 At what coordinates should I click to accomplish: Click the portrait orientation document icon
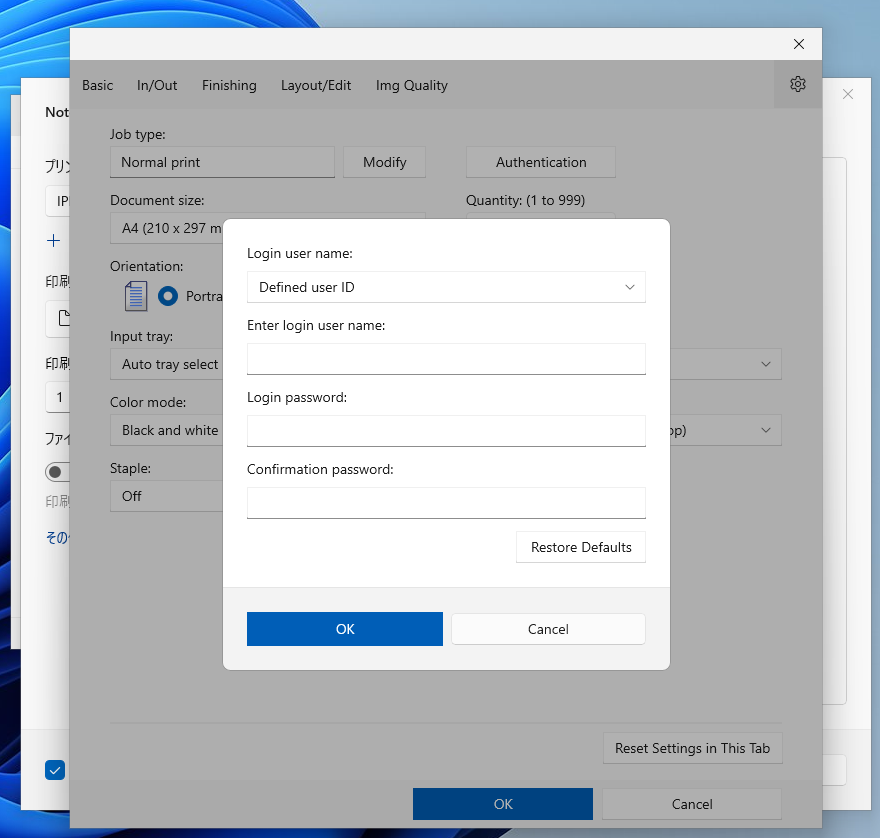(x=135, y=296)
